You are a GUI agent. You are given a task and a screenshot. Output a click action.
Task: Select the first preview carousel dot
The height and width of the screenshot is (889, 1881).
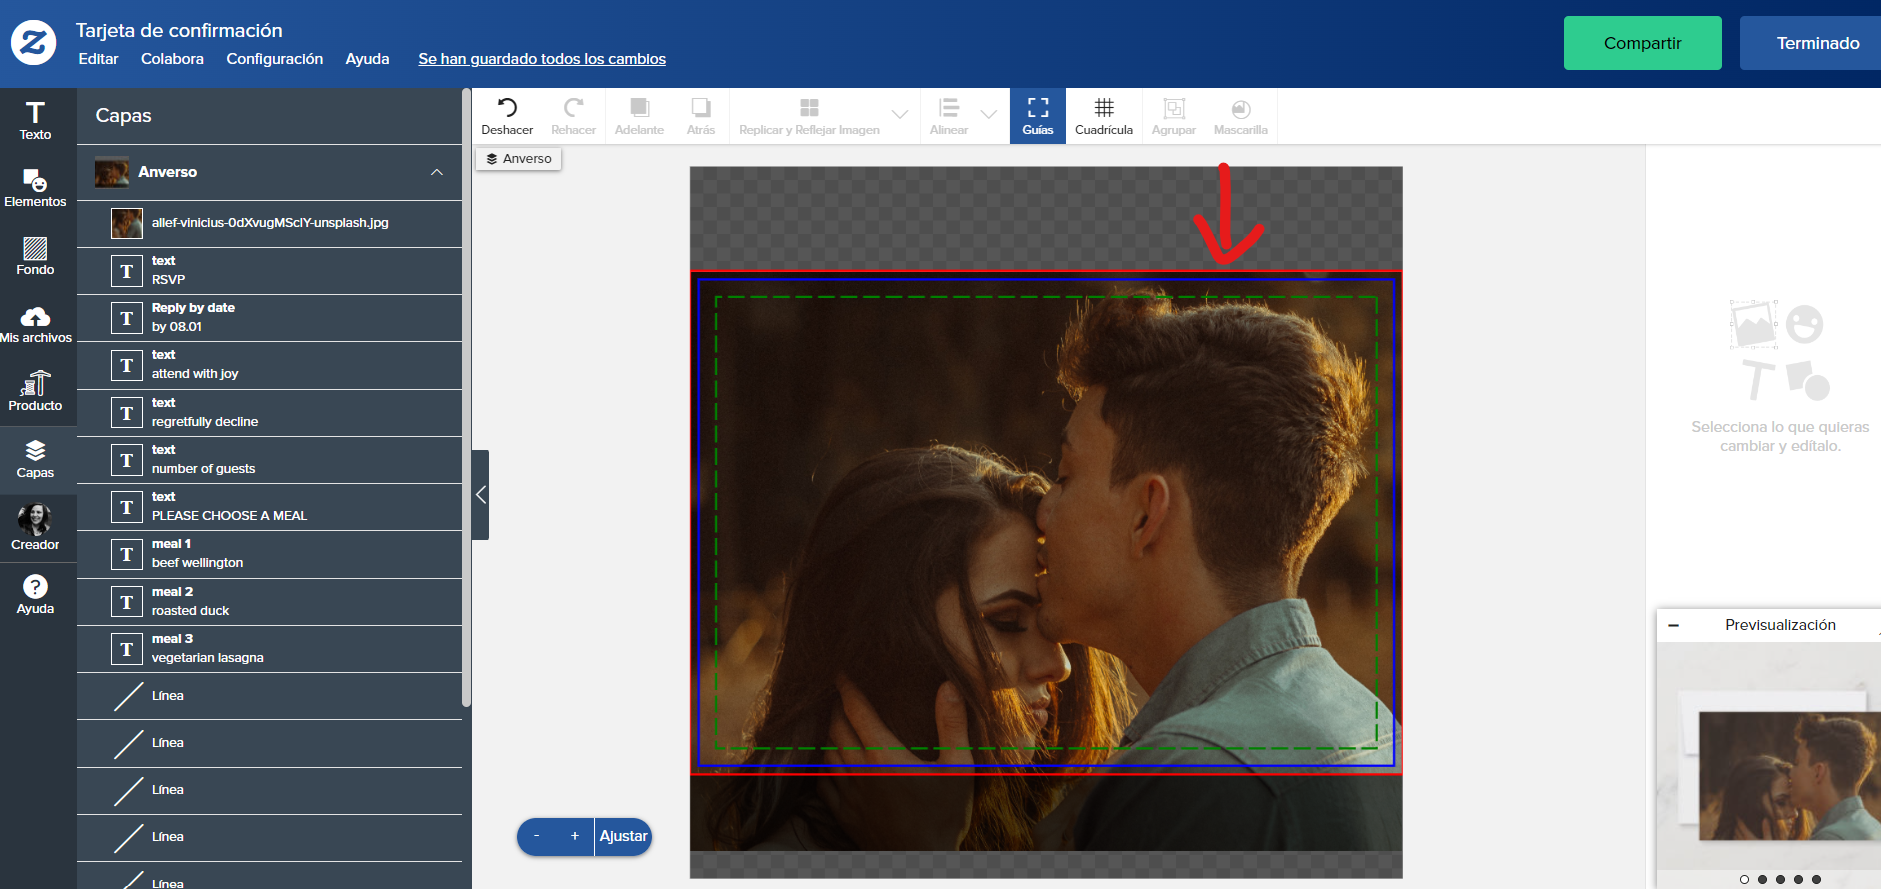point(1744,880)
